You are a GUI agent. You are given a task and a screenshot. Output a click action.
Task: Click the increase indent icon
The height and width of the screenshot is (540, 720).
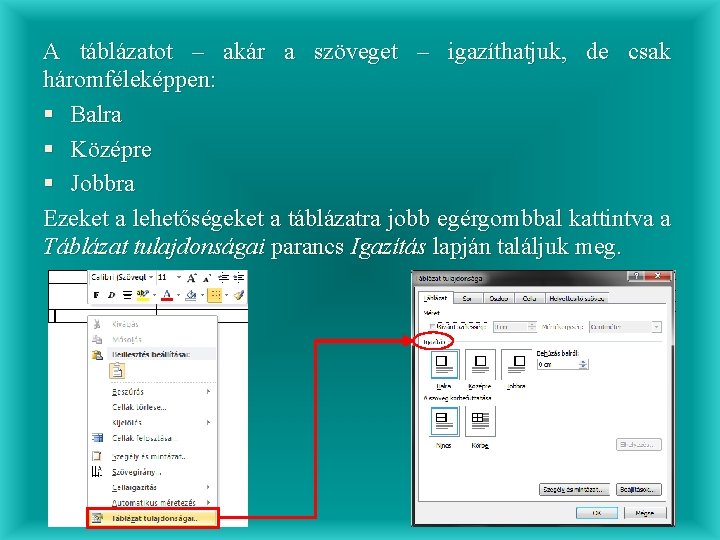click(239, 277)
